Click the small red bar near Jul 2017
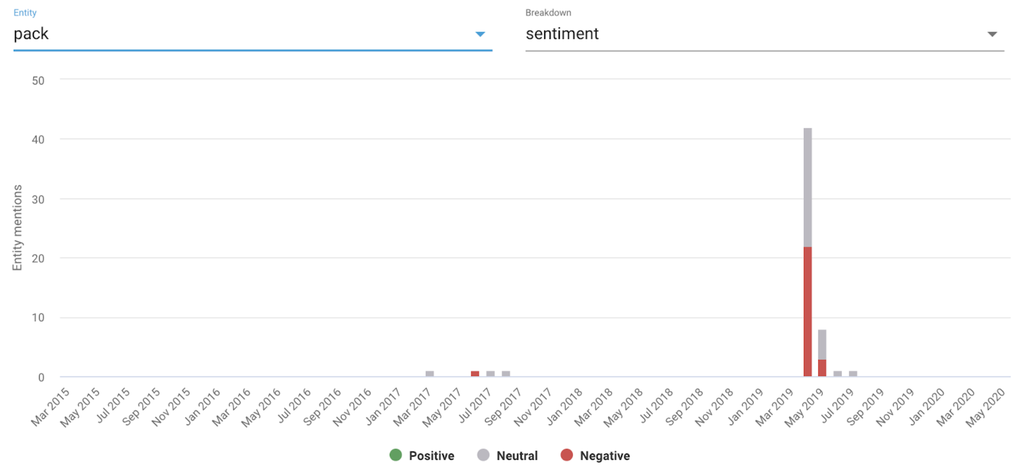The image size is (1024, 474). click(475, 374)
